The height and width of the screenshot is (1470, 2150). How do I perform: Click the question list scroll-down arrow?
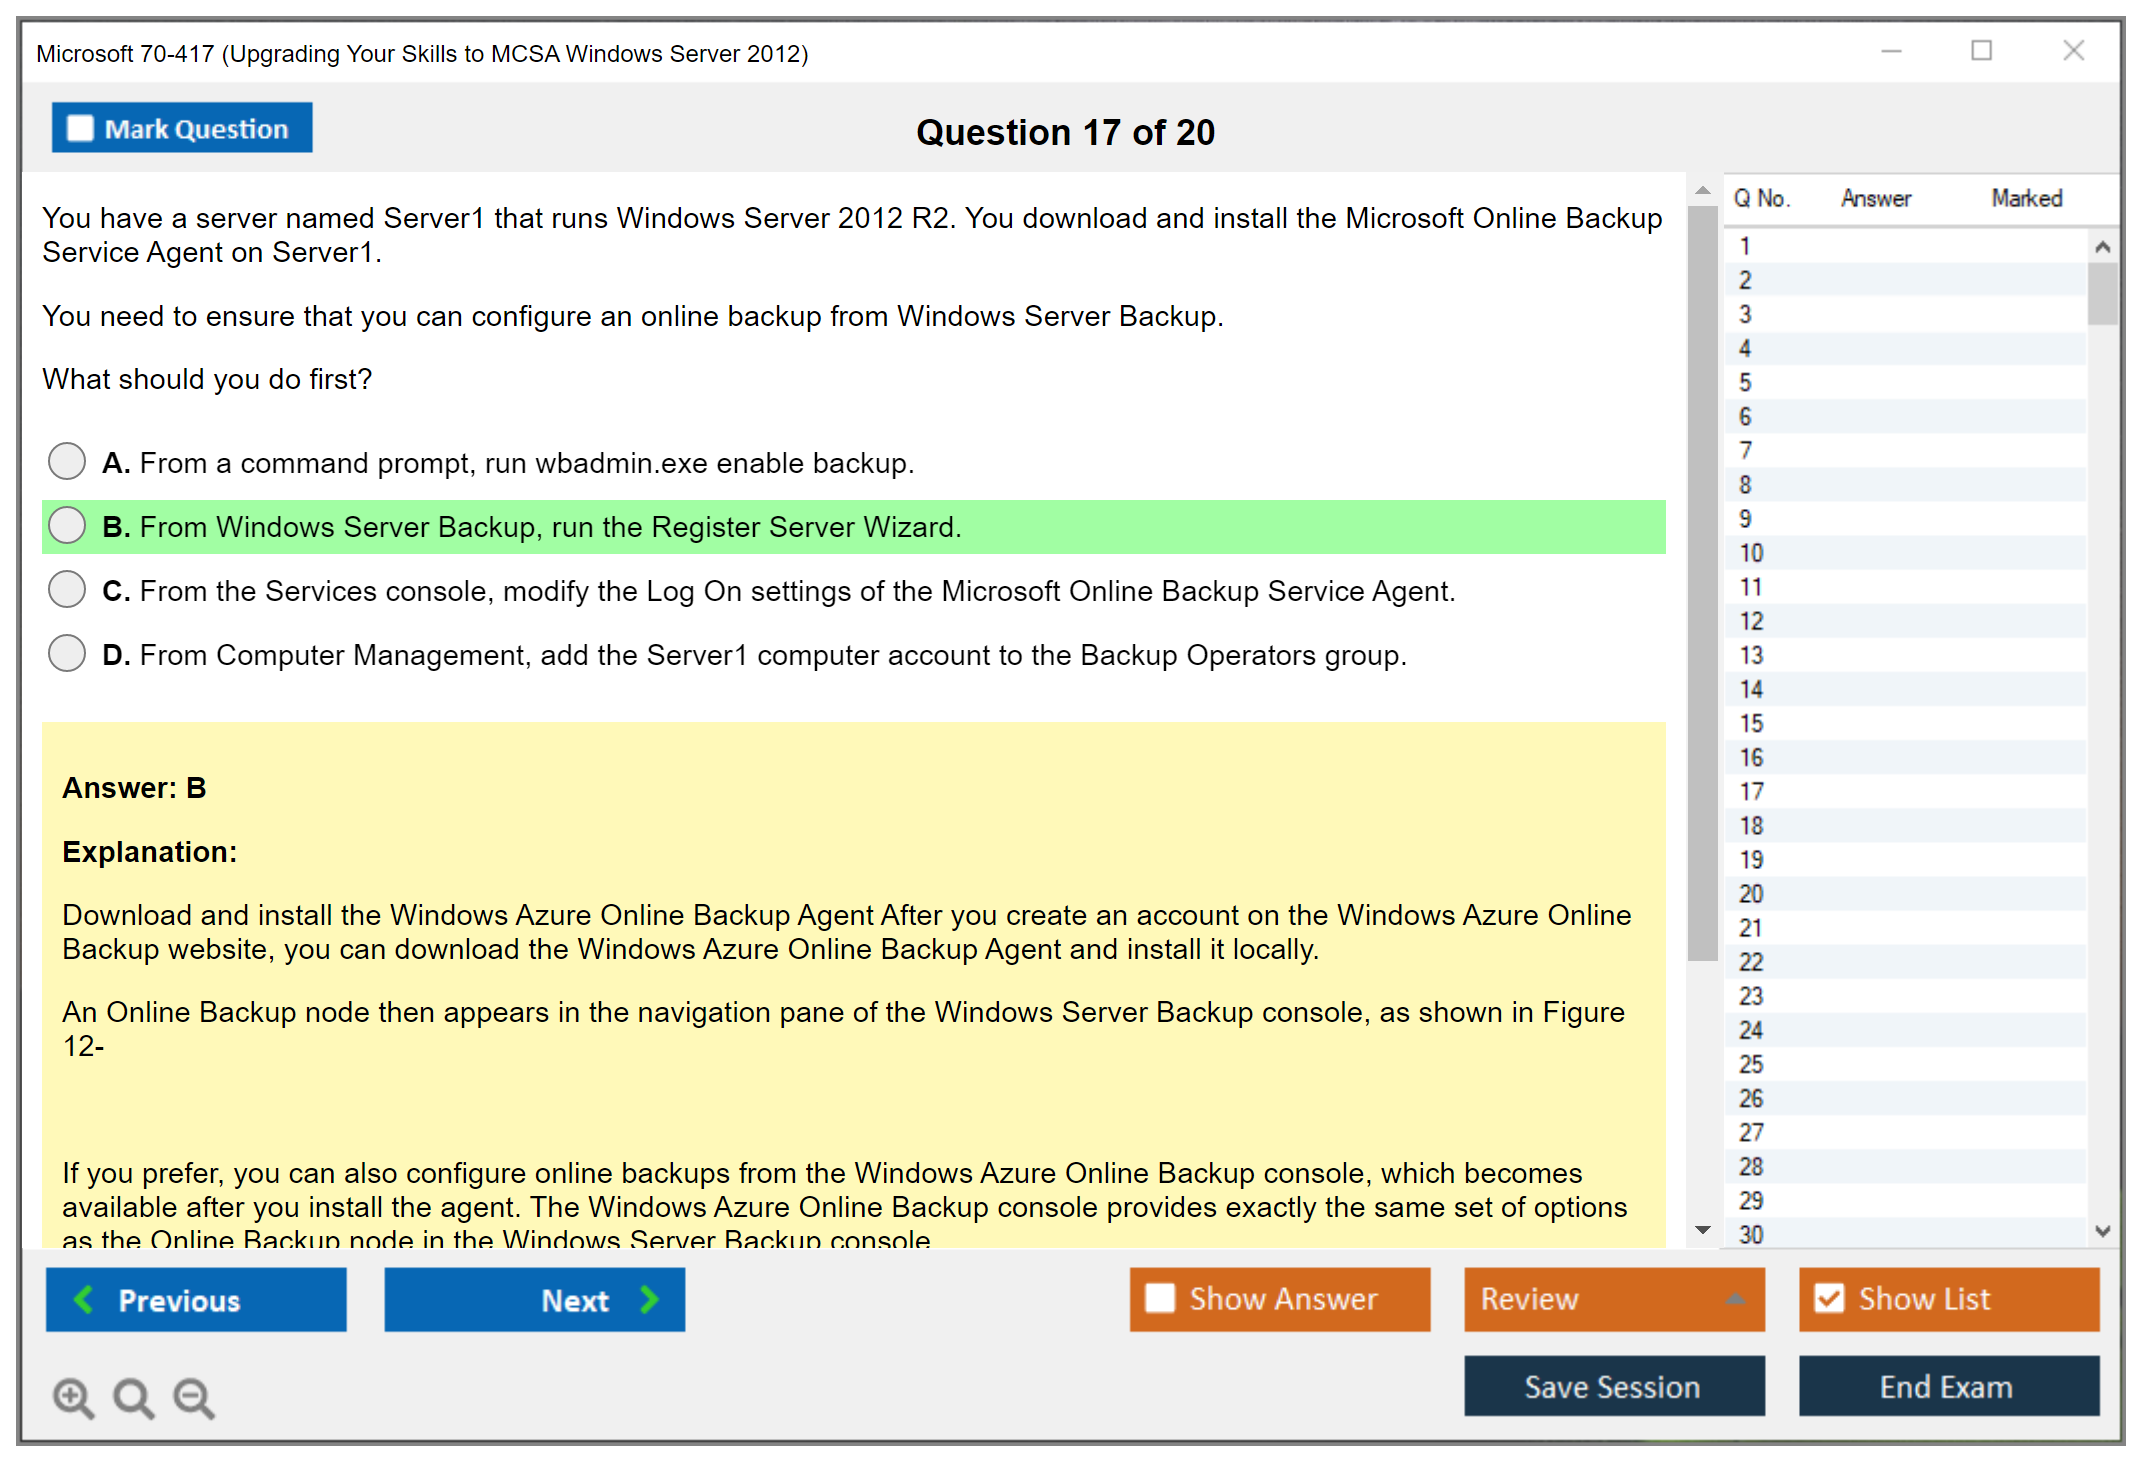tap(2102, 1231)
